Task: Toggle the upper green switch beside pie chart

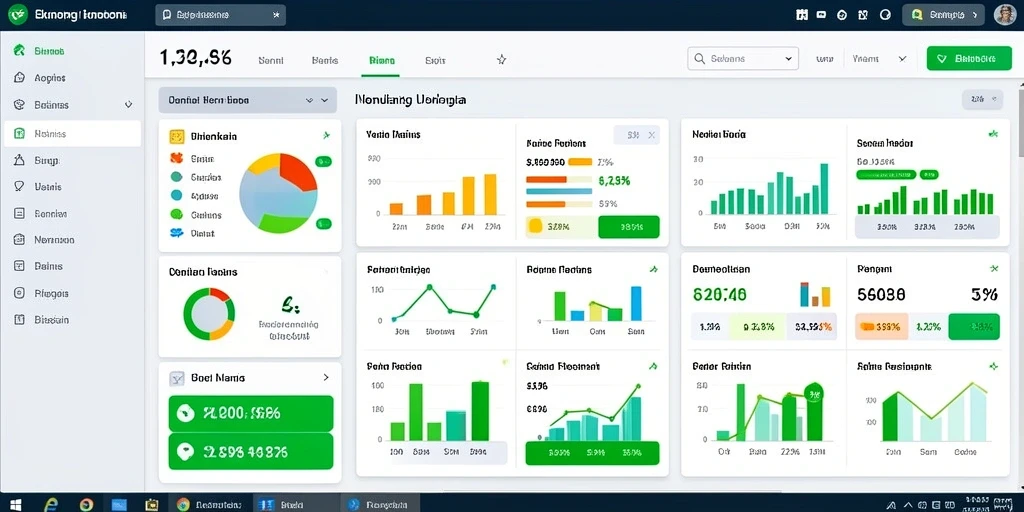Action: tap(323, 161)
